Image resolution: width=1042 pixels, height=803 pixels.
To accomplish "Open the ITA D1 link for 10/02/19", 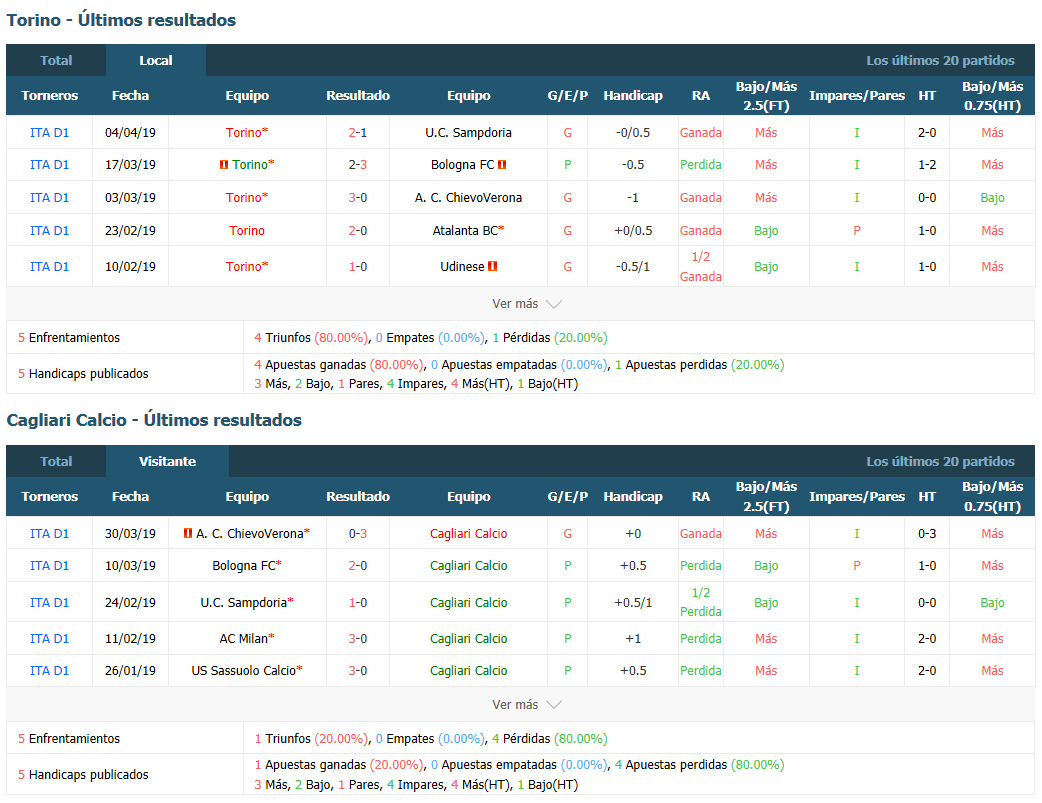I will (x=49, y=267).
